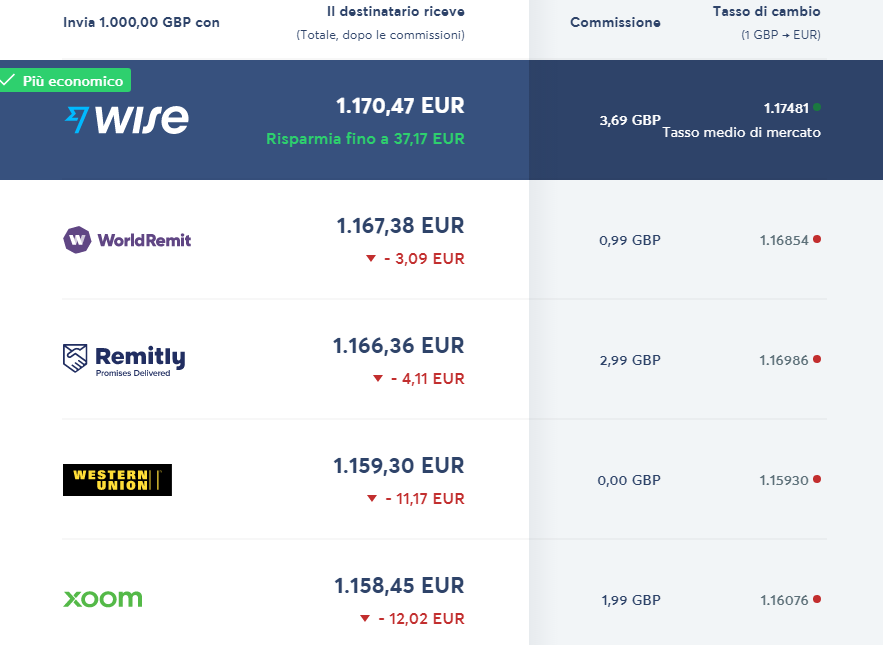Click red dot beside WorldRemit rate 1.16854

point(817,239)
